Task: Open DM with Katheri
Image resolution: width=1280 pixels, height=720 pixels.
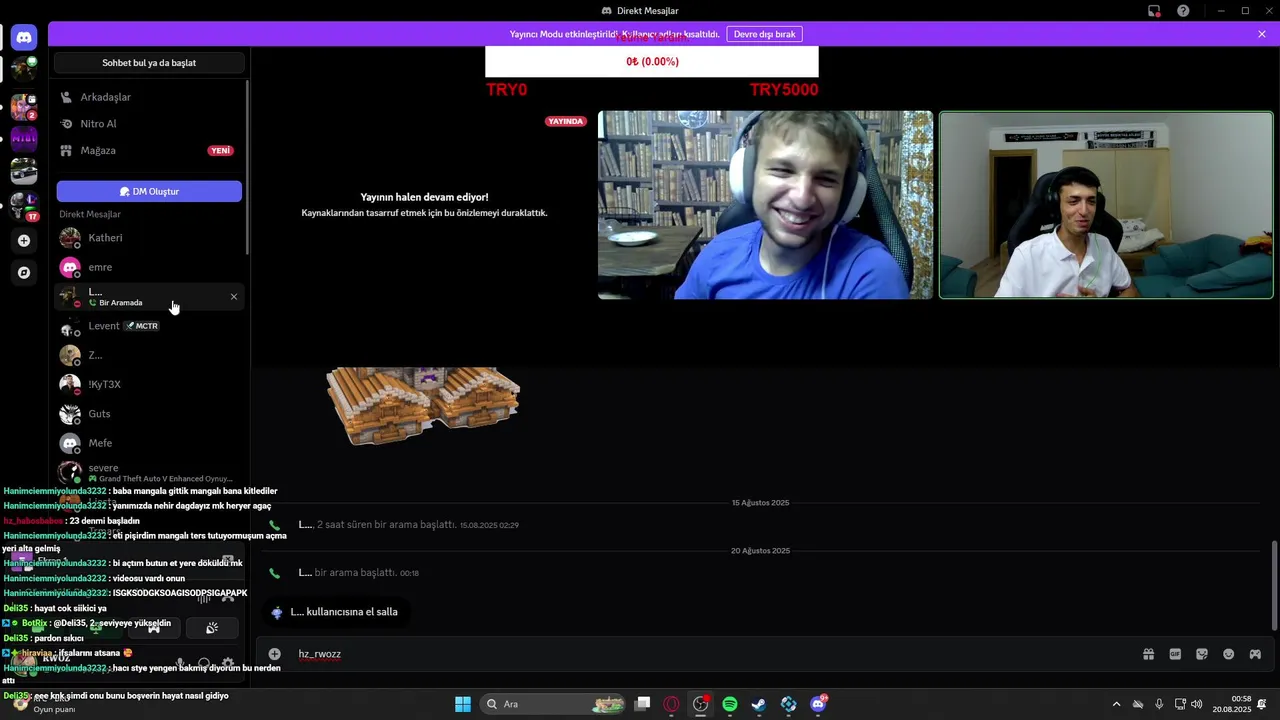Action: [149, 238]
